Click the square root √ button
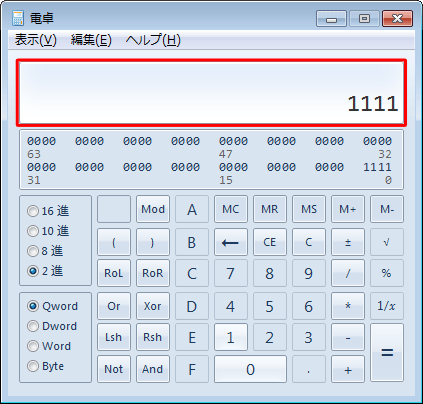423x404 pixels. pos(387,242)
